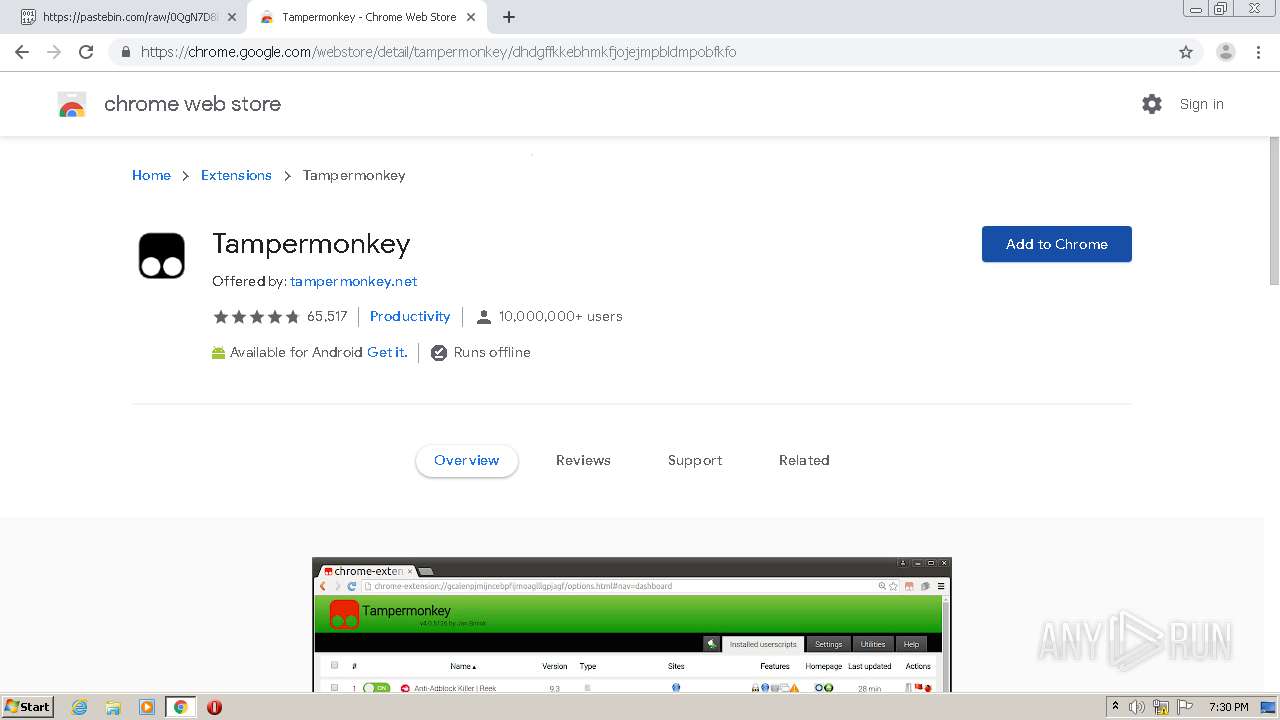The image size is (1280, 720).
Task: Open the Chrome three-dot menu
Action: (1258, 52)
